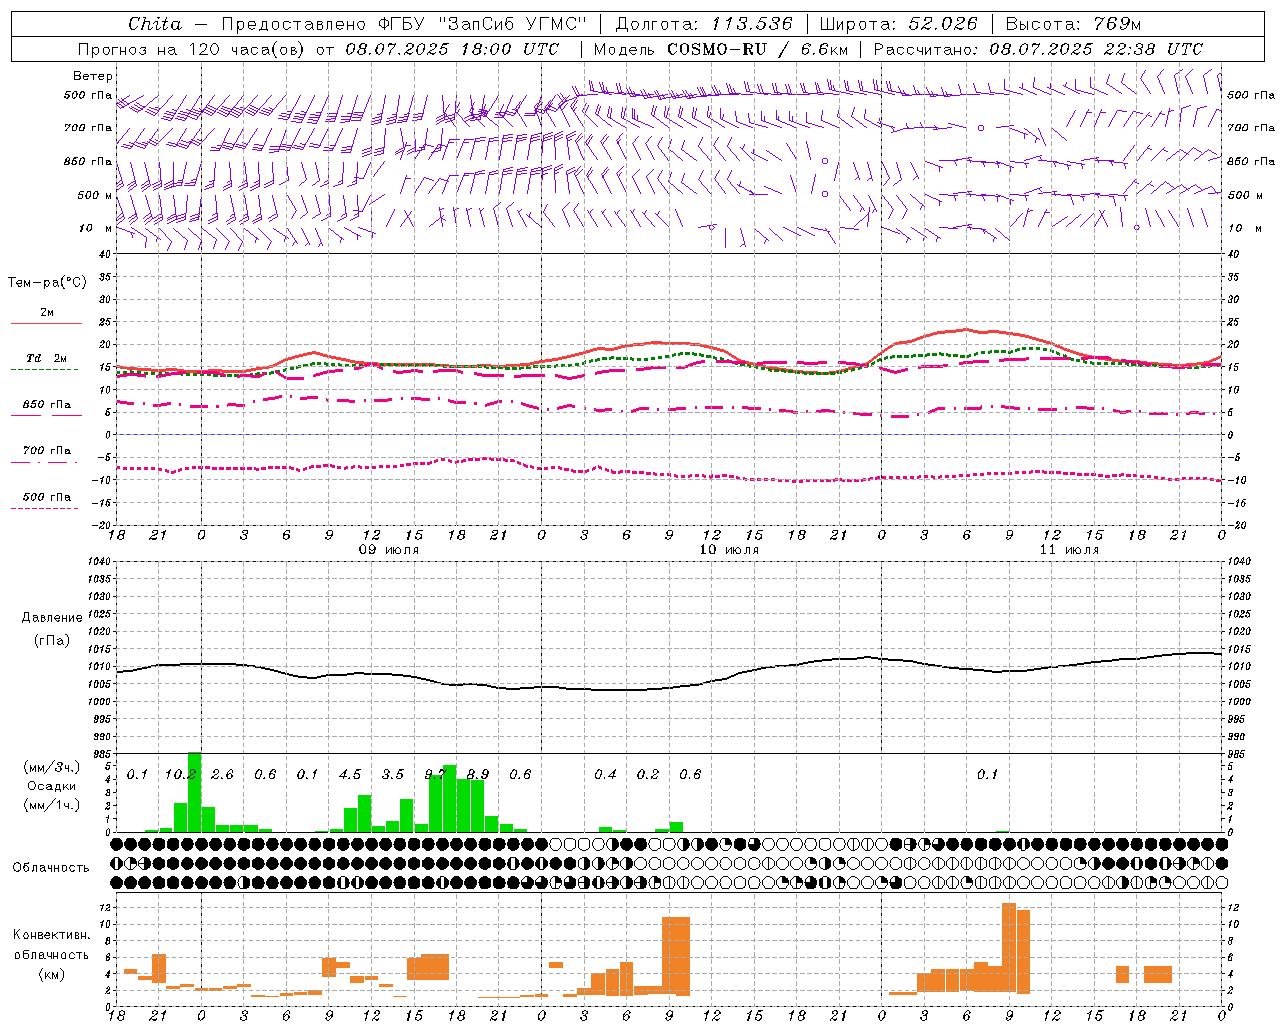Click the "(гПа)" pressure unit label

[52, 641]
